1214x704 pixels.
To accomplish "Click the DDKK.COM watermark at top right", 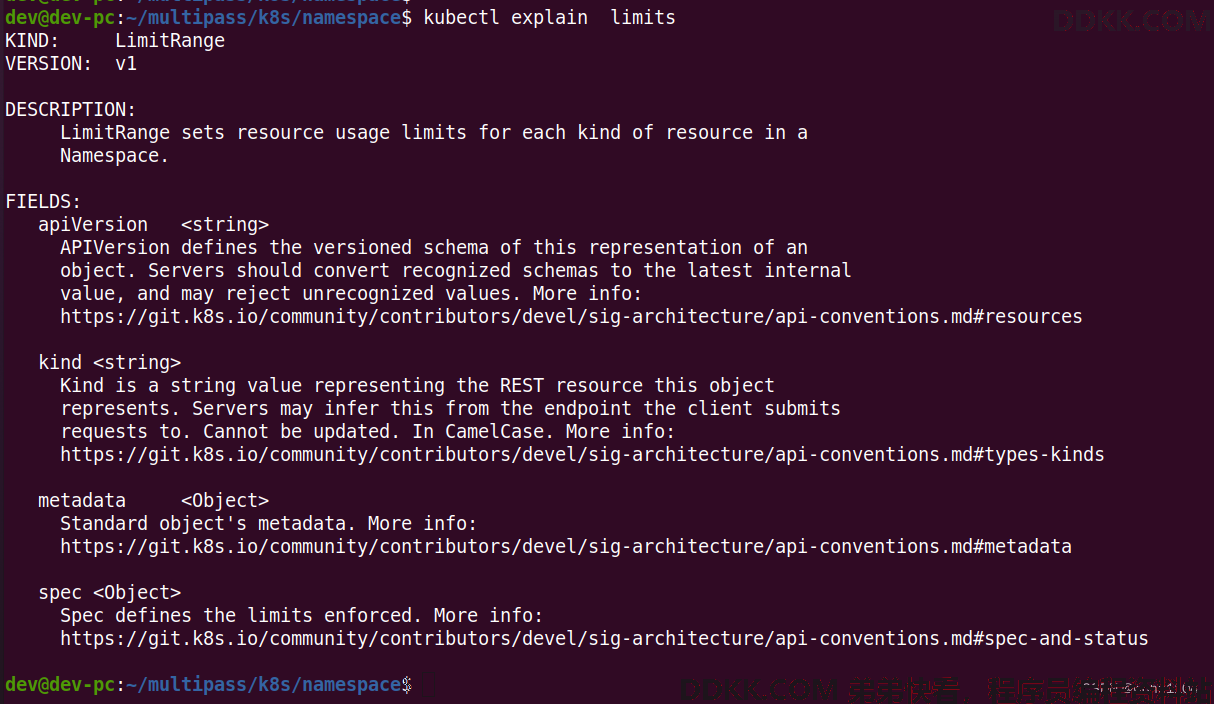I will 1131,20.
